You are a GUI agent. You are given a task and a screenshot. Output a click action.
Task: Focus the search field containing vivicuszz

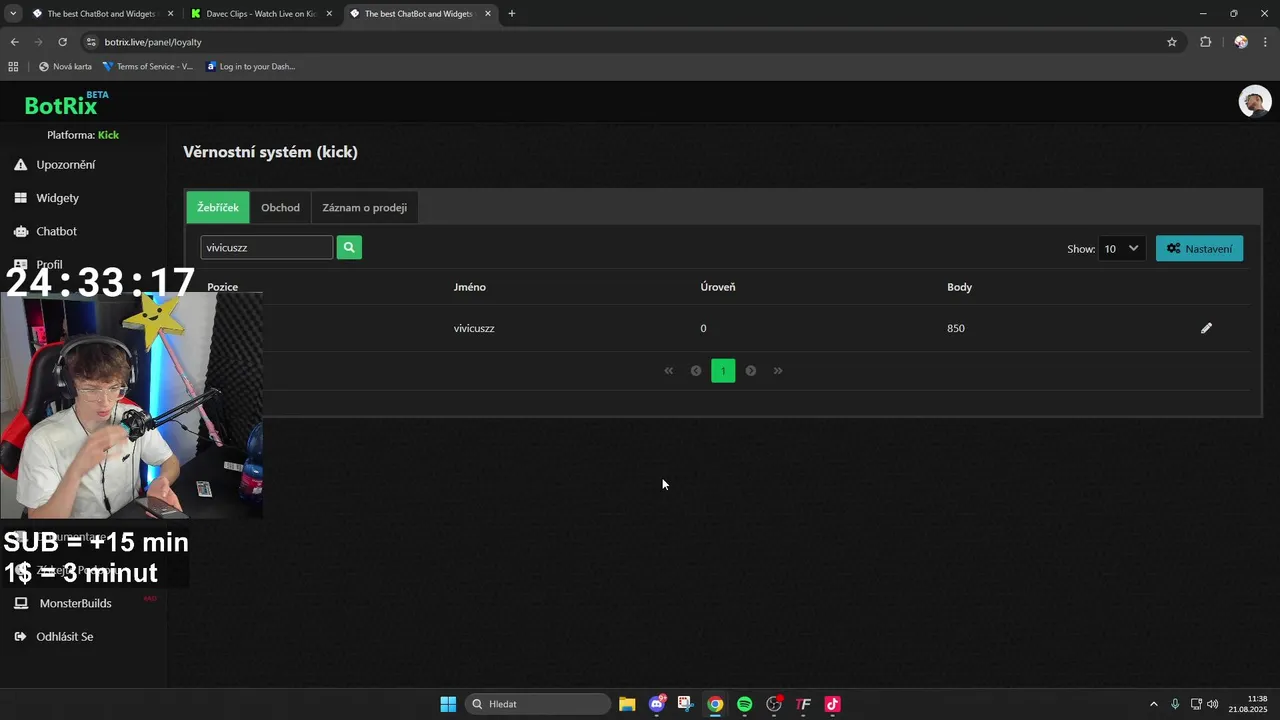[266, 247]
